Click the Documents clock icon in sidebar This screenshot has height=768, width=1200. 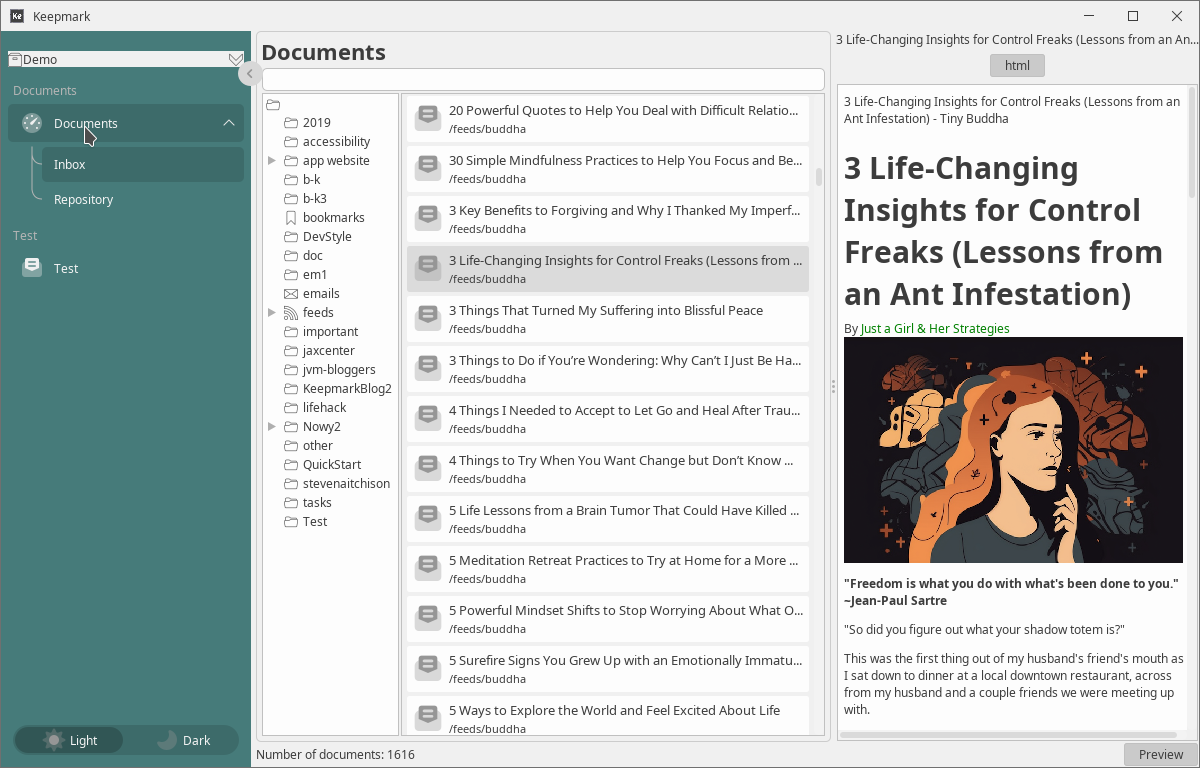[32, 123]
